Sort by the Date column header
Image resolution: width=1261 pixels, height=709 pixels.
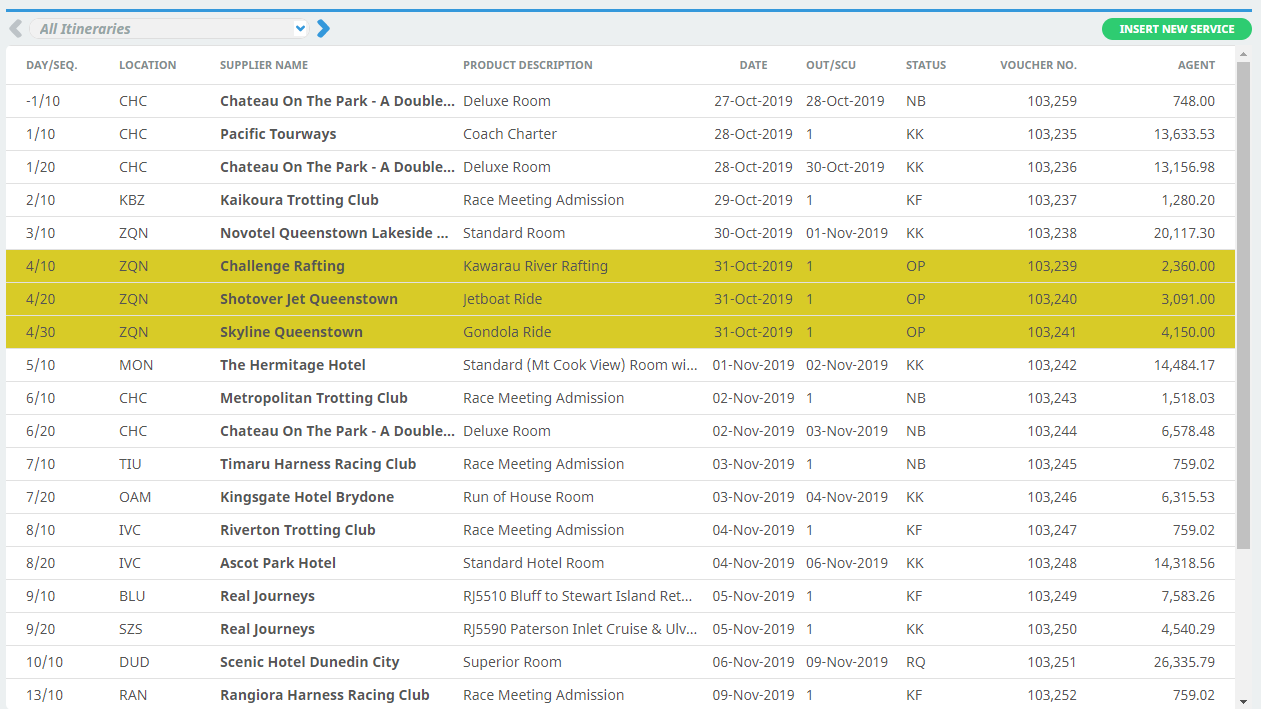753,65
